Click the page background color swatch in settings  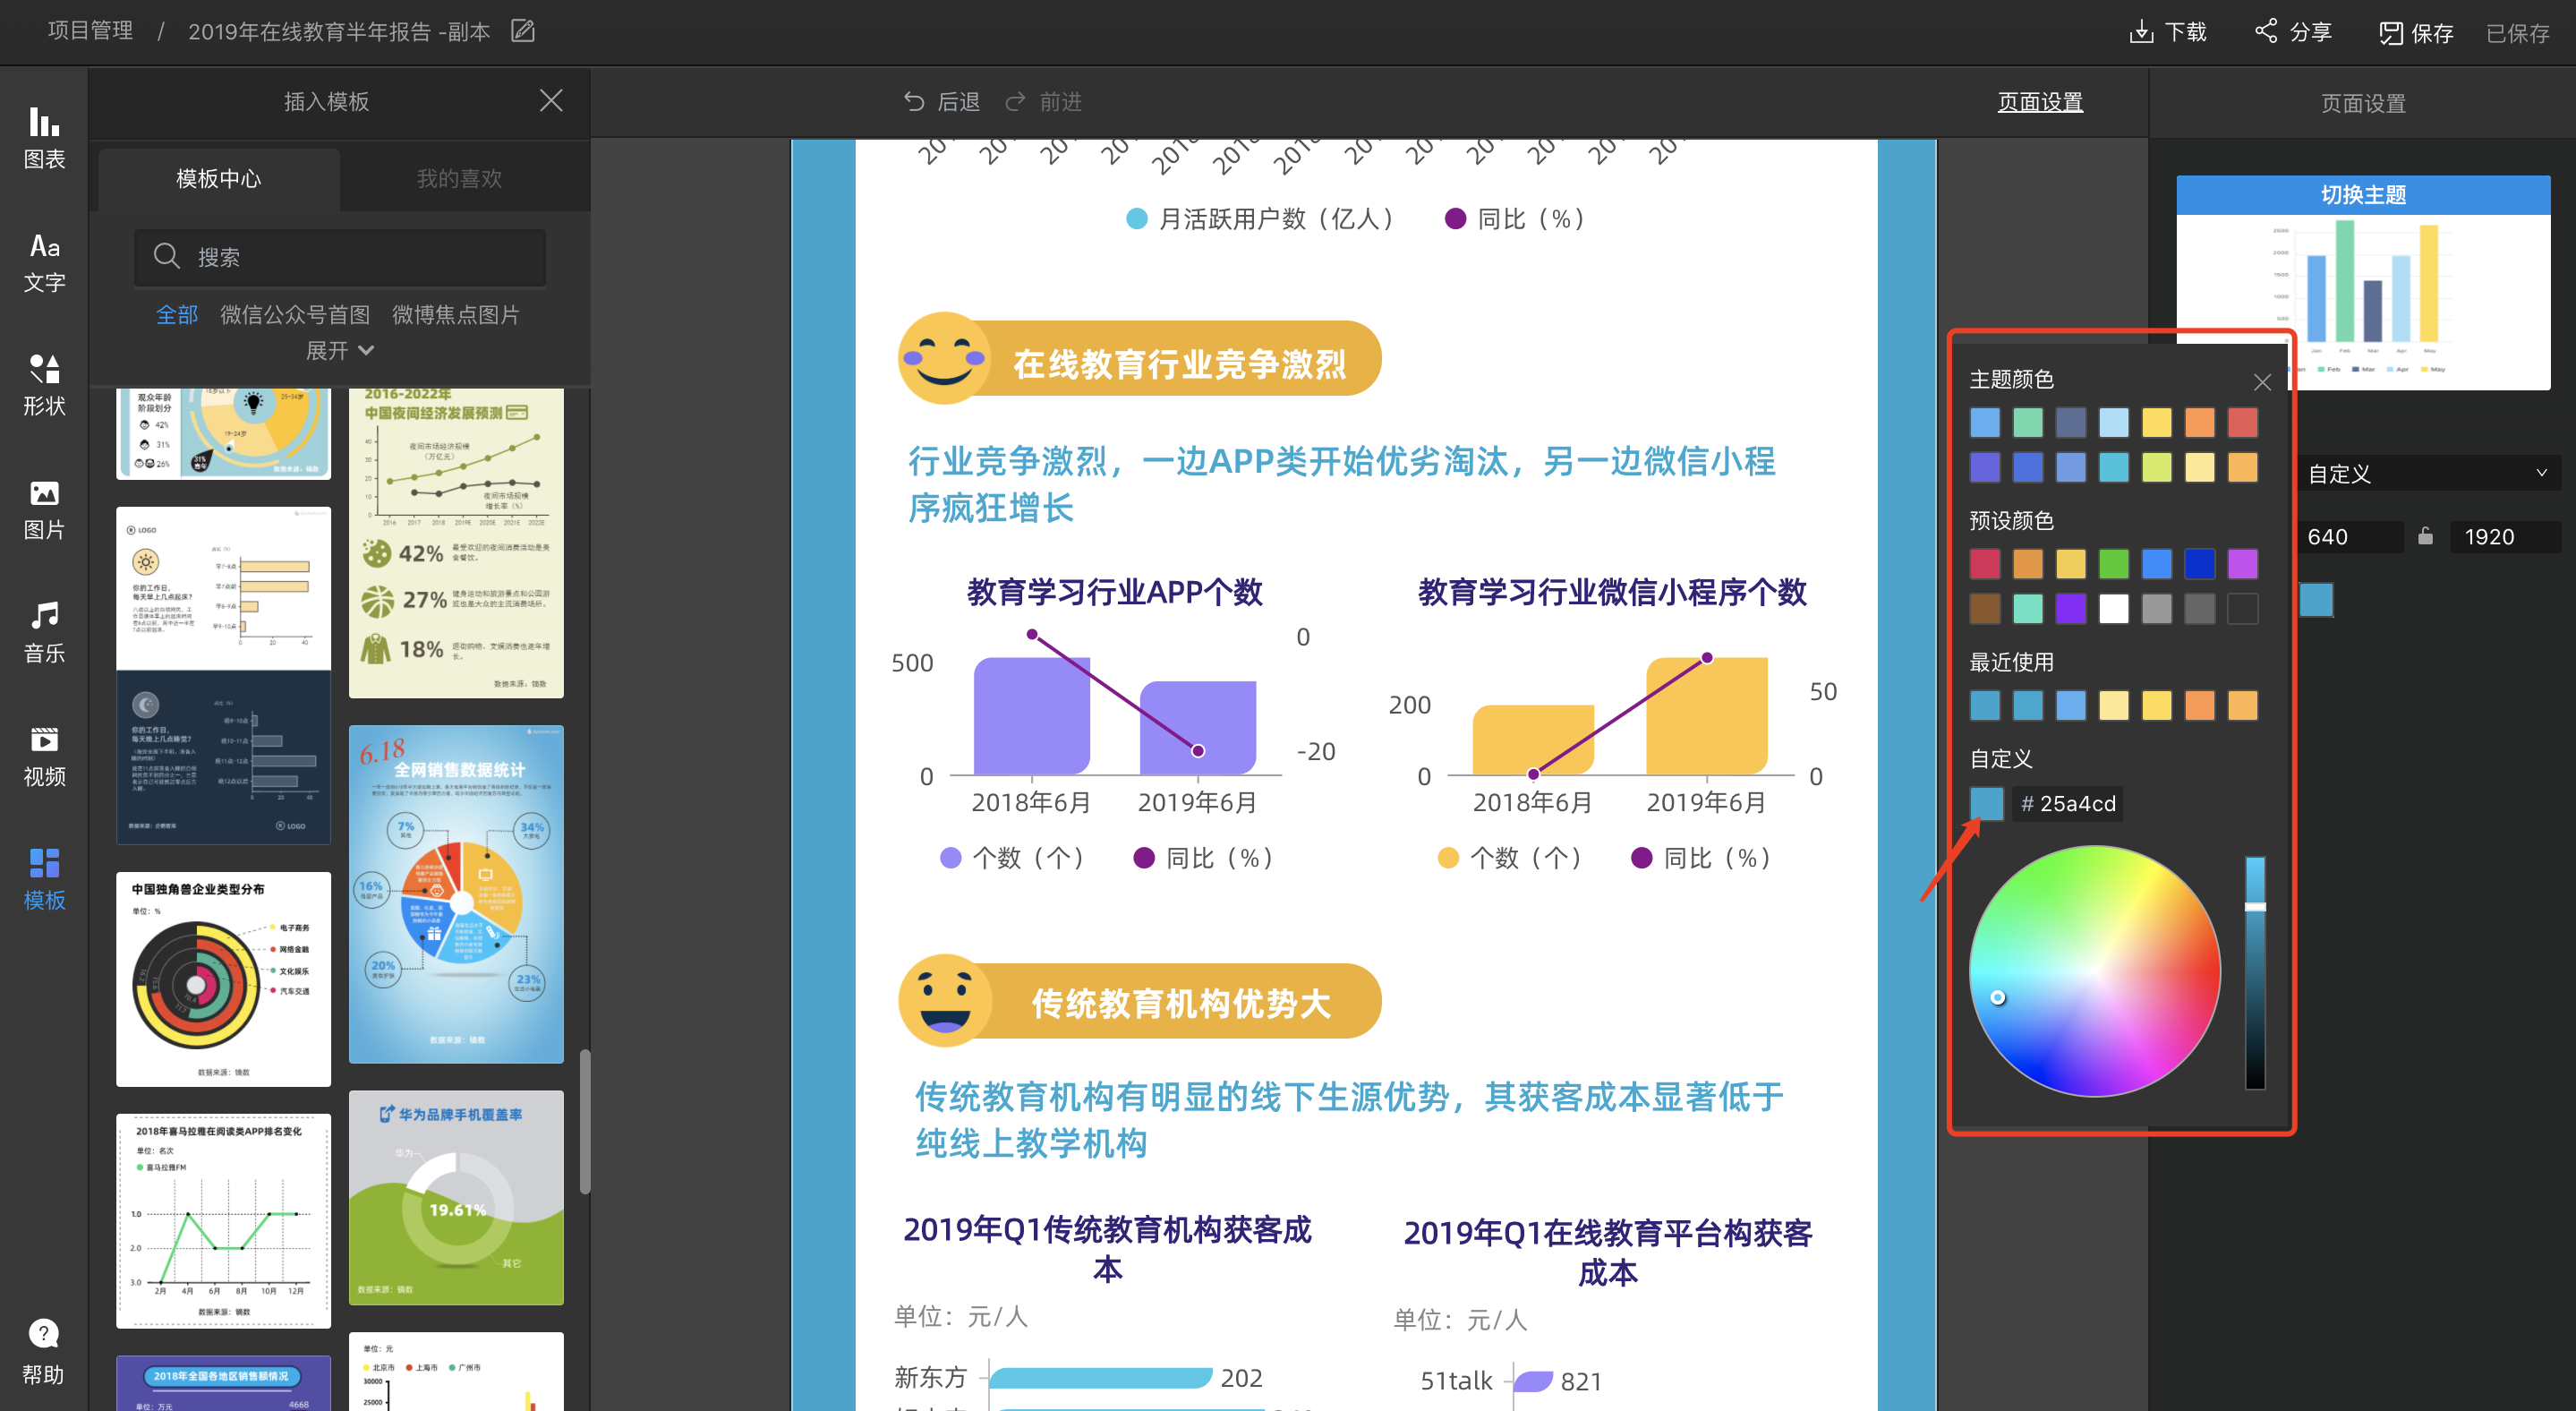[2316, 600]
